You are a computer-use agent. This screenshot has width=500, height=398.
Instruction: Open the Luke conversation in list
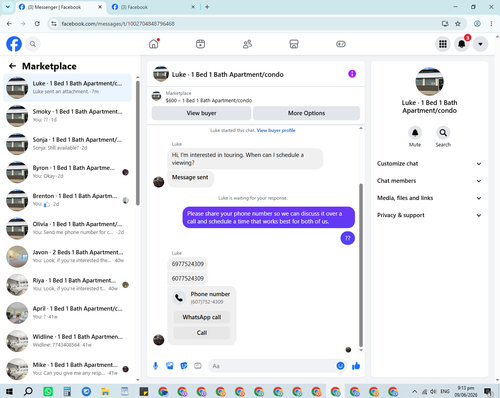pos(68,88)
